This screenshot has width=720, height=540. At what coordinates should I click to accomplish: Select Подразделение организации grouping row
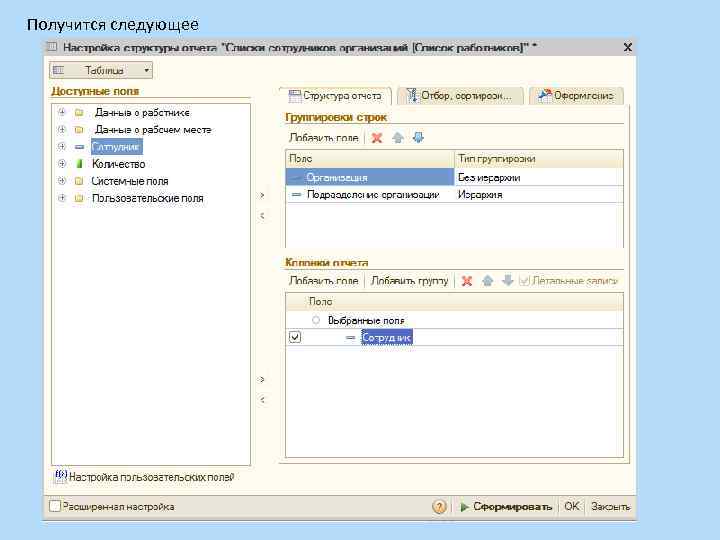[370, 195]
